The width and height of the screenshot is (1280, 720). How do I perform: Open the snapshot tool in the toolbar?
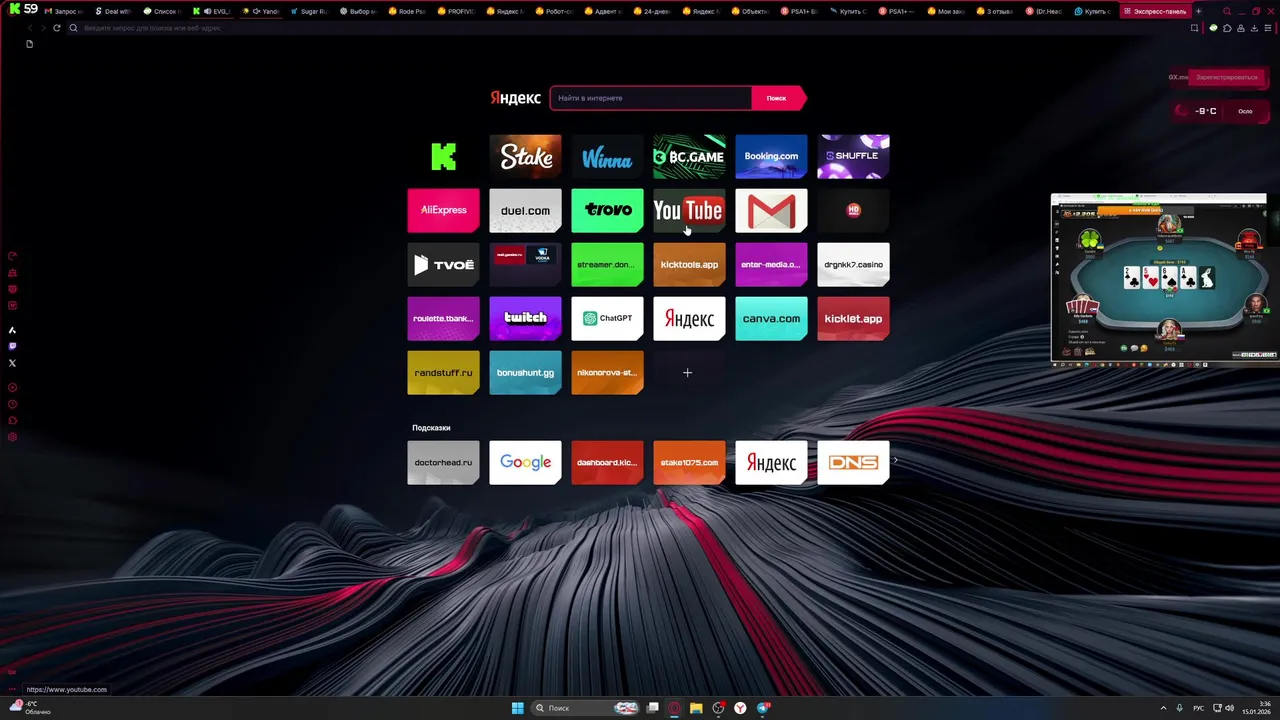click(x=1194, y=28)
